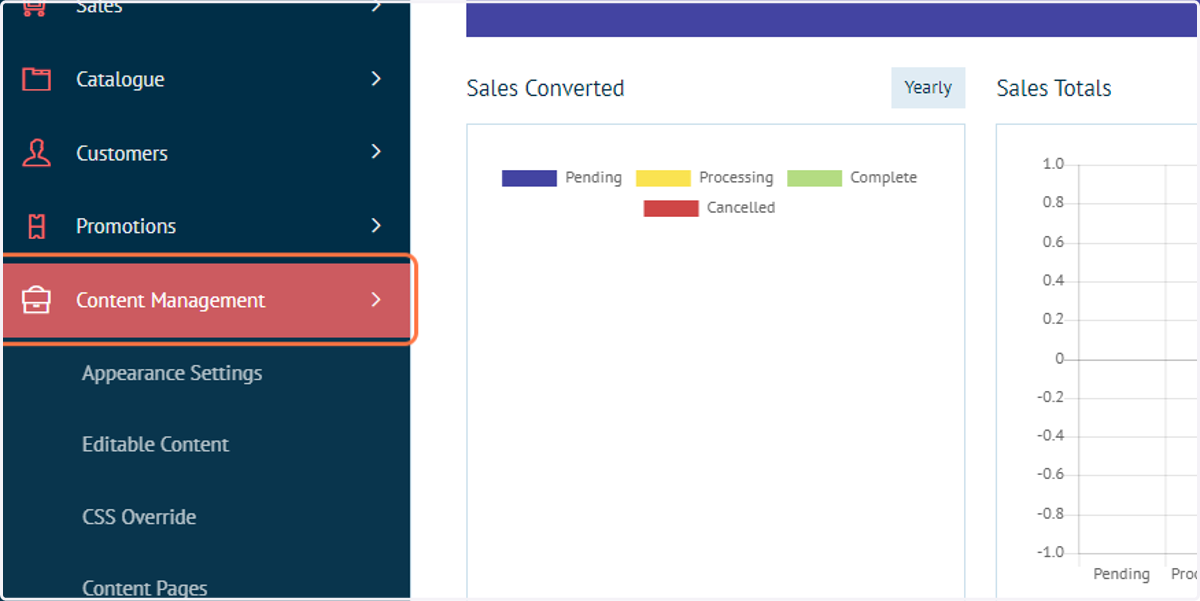Click the Sales cart icon
Screen dimensions: 1200x601
click(36, 8)
